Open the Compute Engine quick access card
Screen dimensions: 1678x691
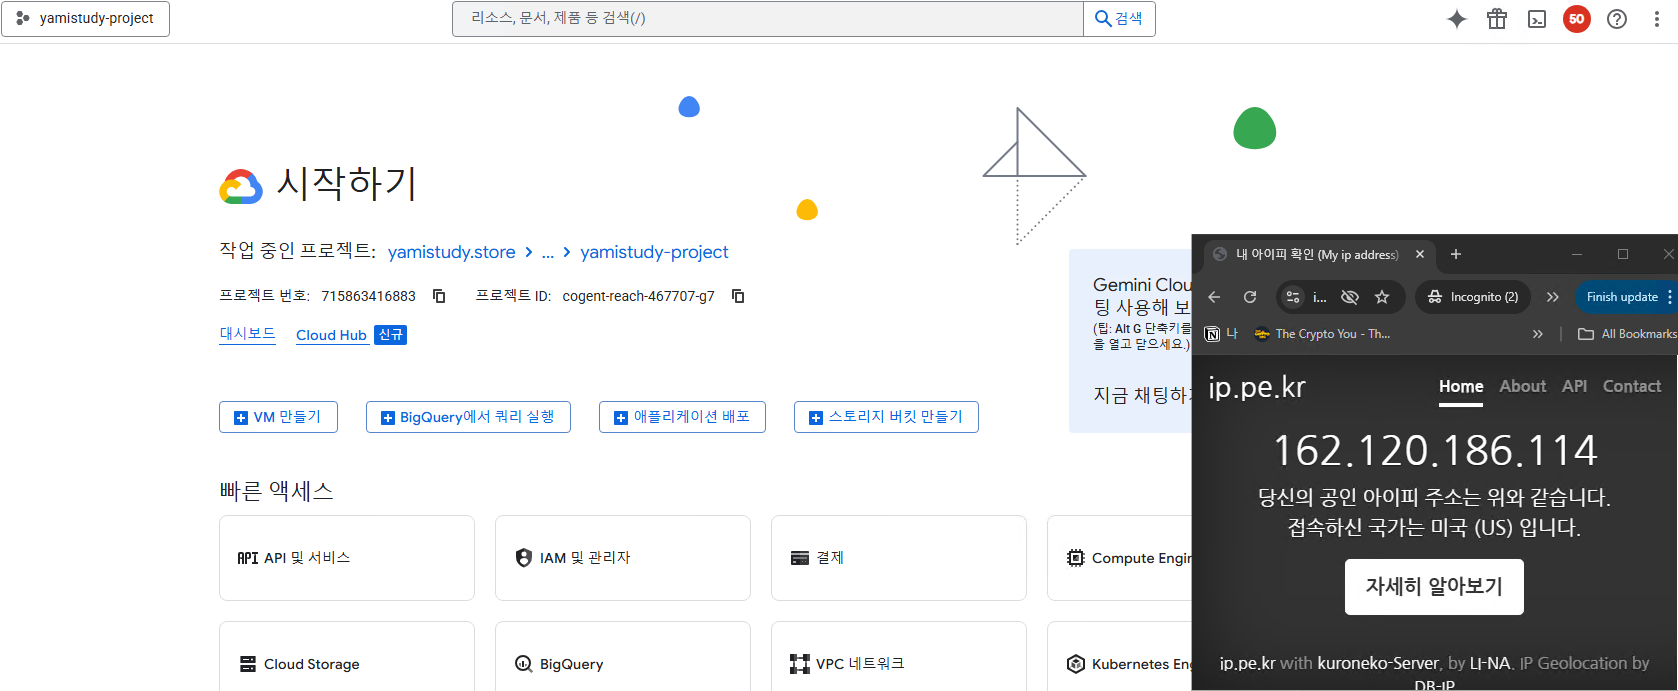(x=1120, y=558)
